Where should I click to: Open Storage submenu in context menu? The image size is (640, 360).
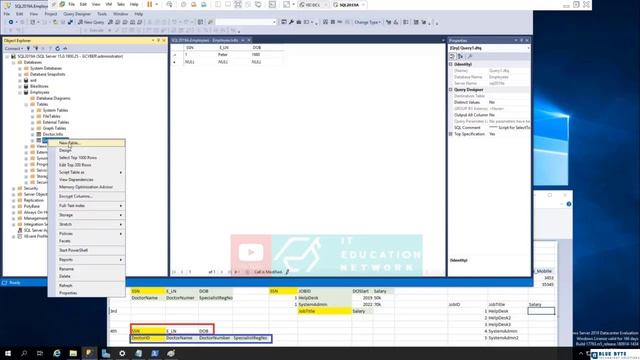tap(87, 215)
